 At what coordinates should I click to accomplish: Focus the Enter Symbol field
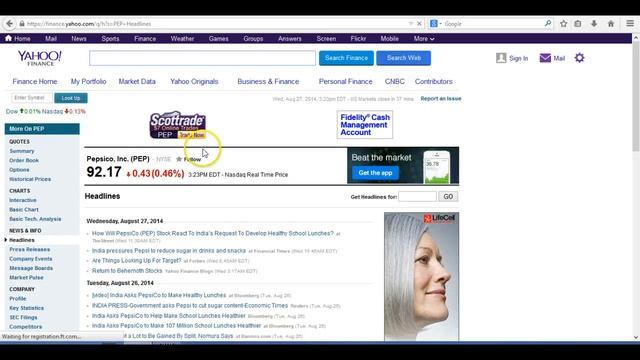point(31,98)
